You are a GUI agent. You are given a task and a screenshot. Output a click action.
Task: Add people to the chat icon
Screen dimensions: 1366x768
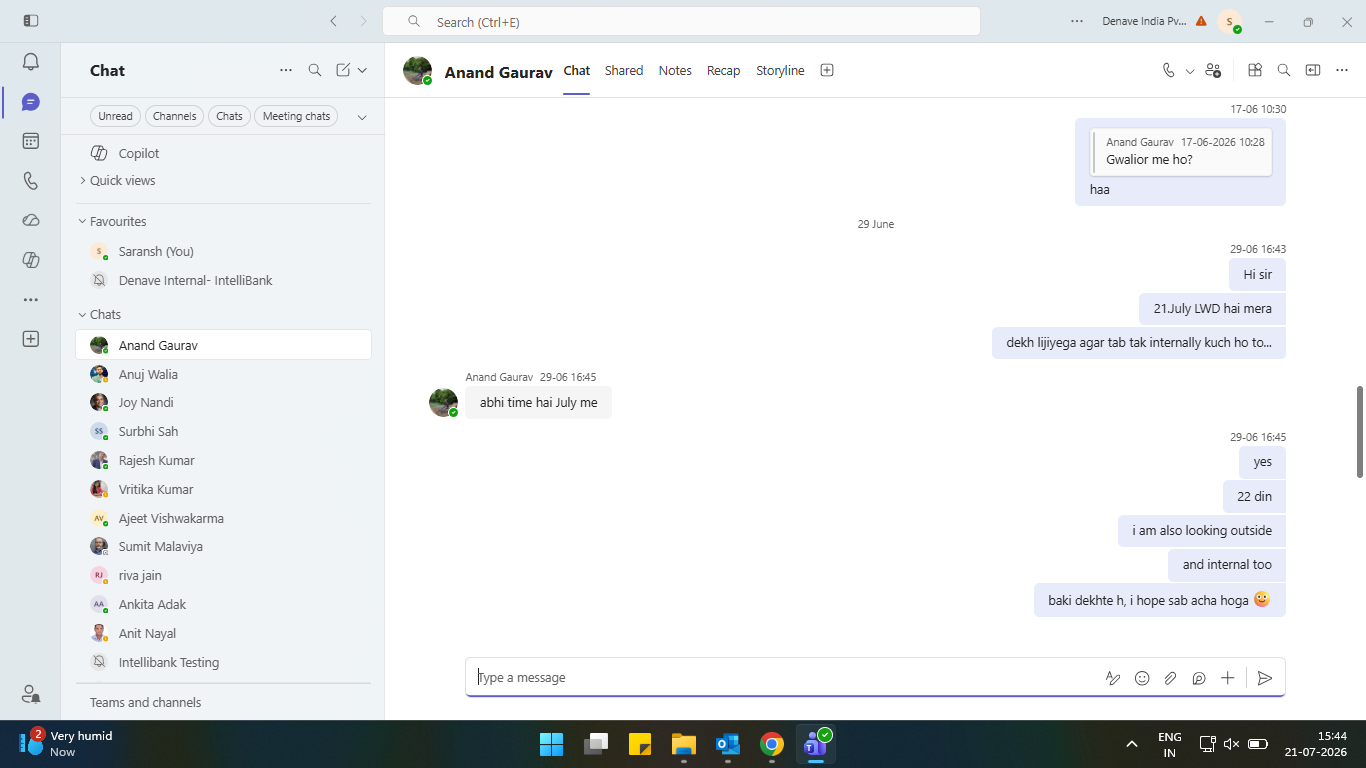click(1213, 70)
